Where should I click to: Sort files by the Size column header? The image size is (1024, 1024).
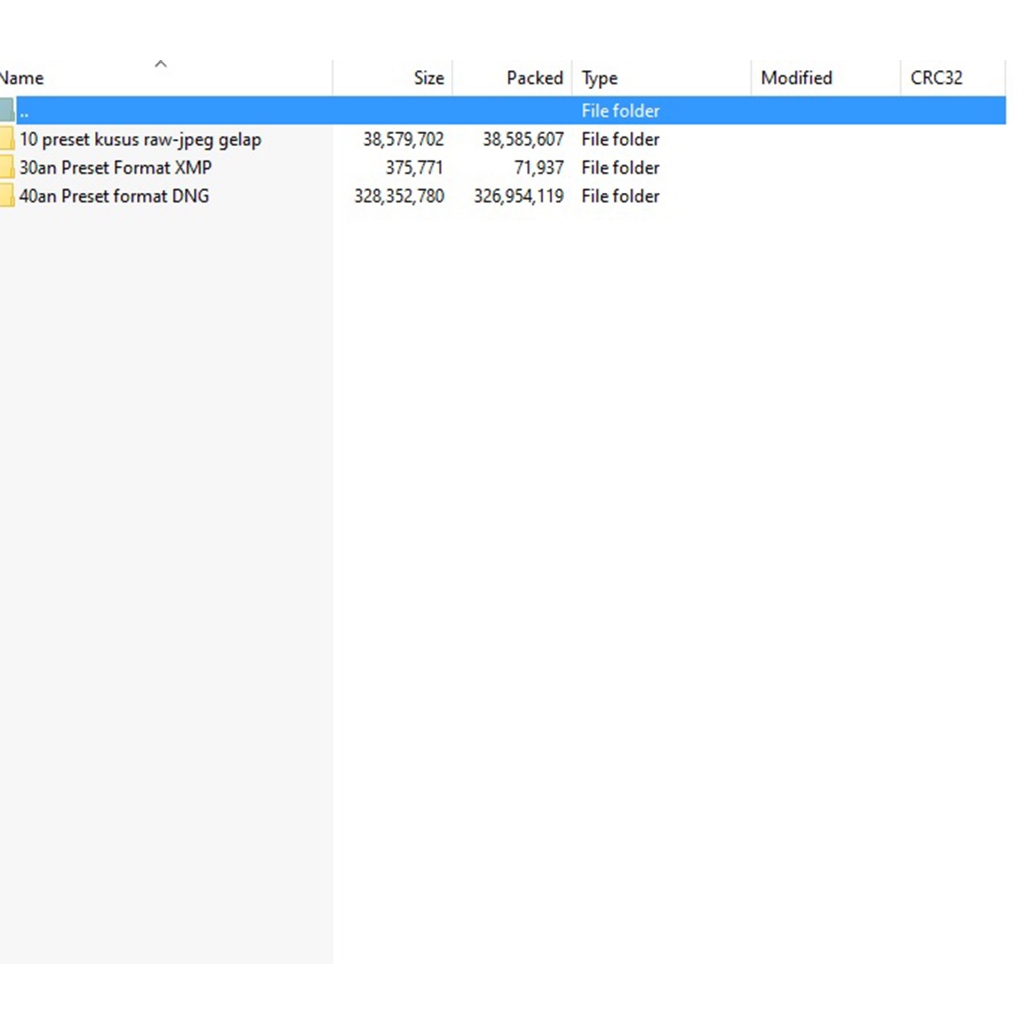pos(428,78)
